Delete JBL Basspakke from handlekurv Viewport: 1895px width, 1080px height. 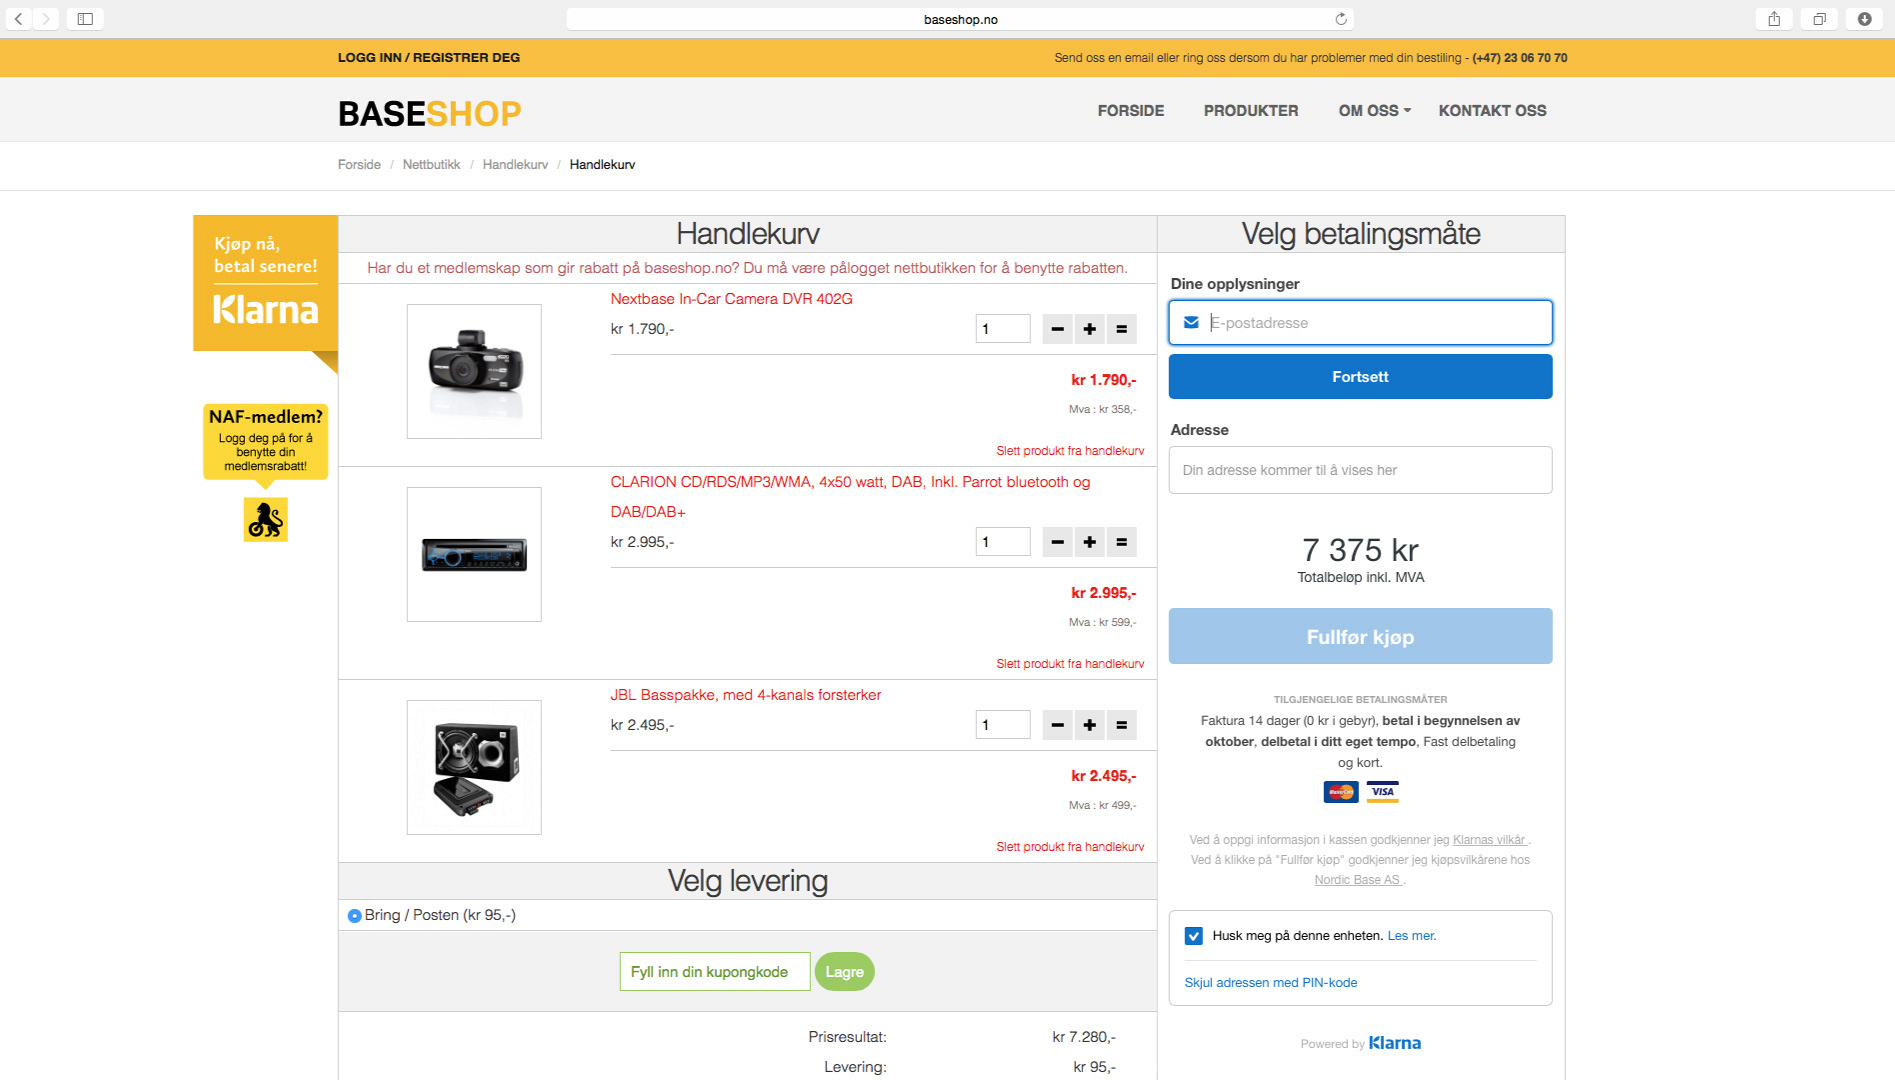click(1070, 847)
